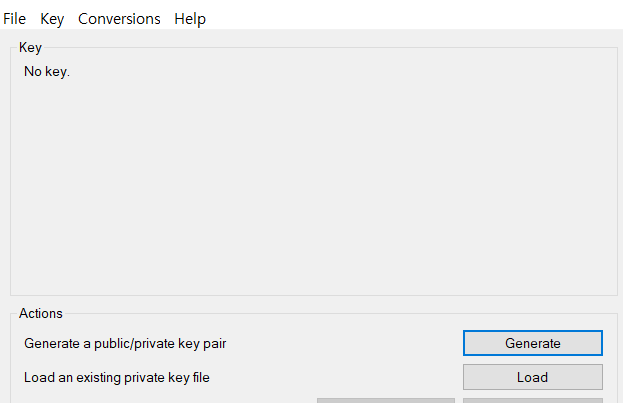Open the Help menu

click(190, 19)
